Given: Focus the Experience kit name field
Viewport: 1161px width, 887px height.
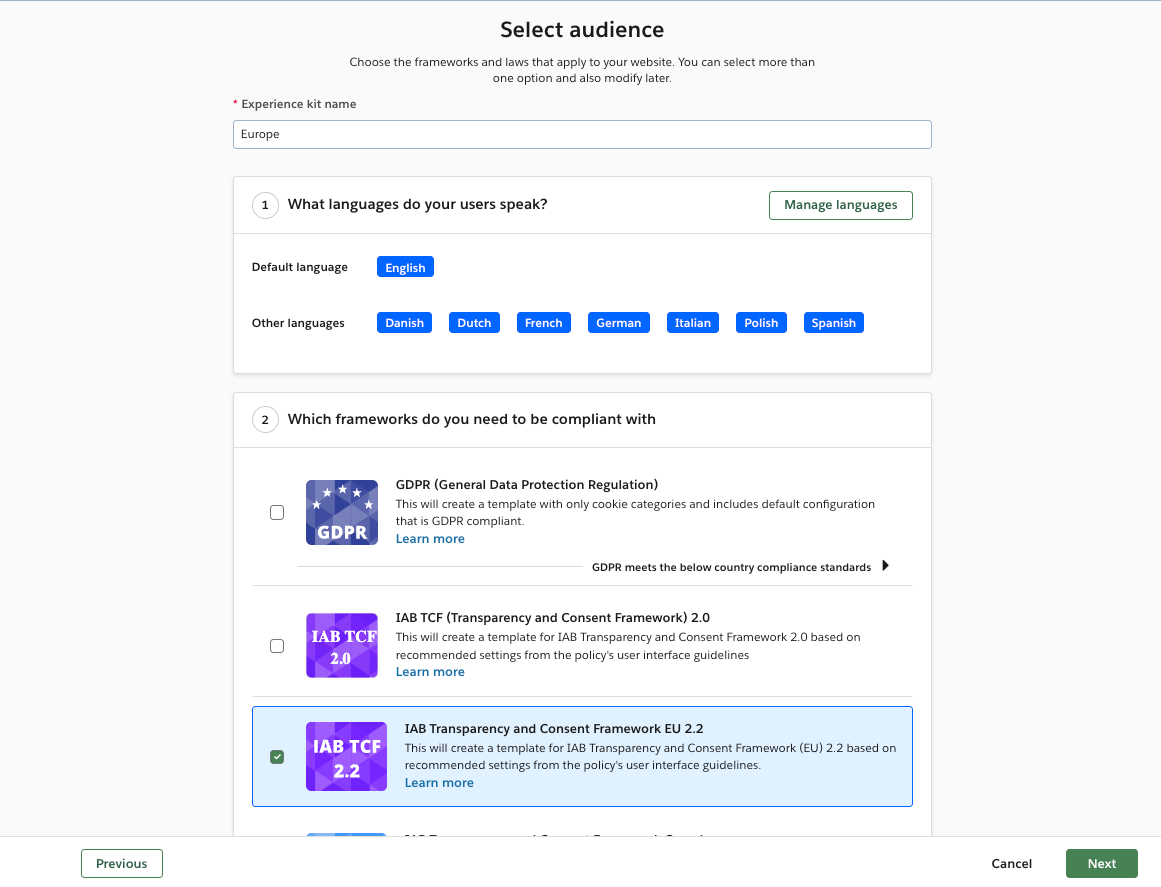Looking at the screenshot, I should point(582,135).
